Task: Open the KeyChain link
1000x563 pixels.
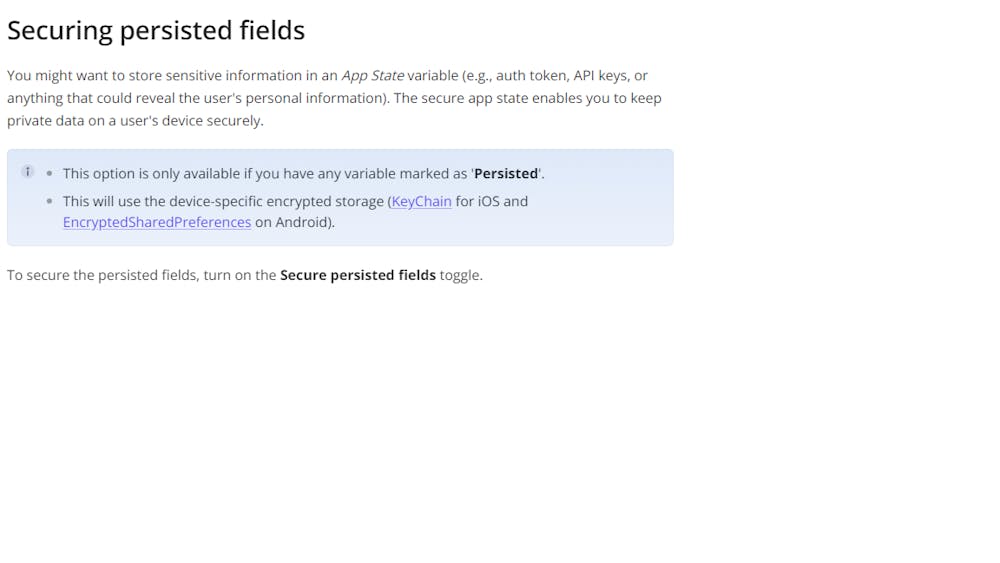Action: [421, 201]
